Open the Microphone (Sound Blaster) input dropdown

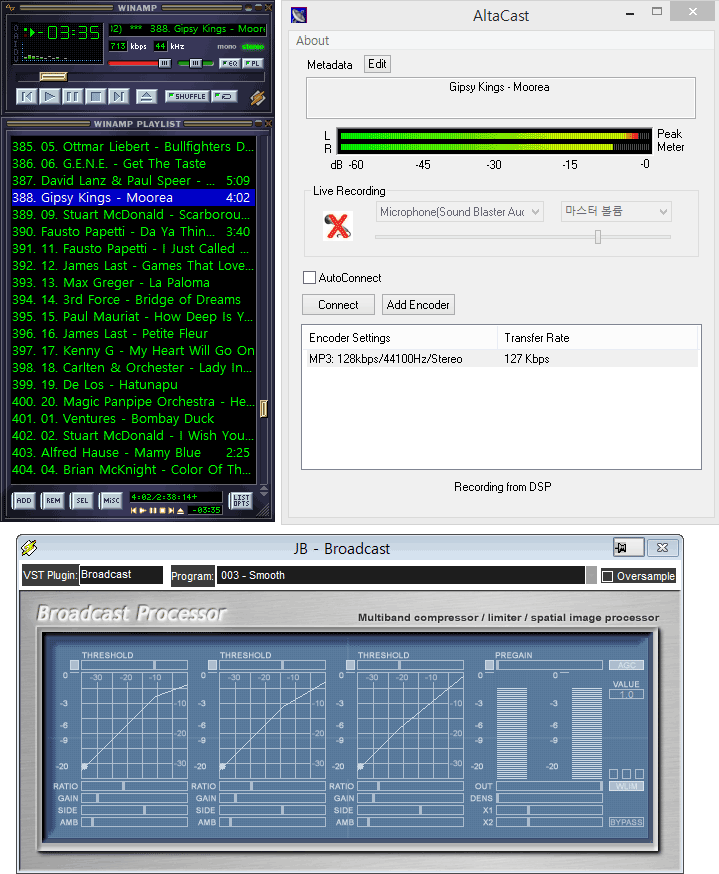point(460,212)
